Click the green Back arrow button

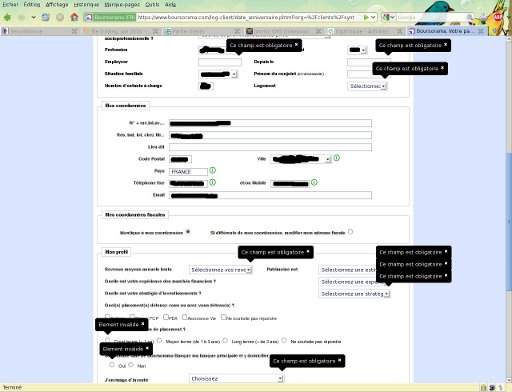pyautogui.click(x=7, y=17)
